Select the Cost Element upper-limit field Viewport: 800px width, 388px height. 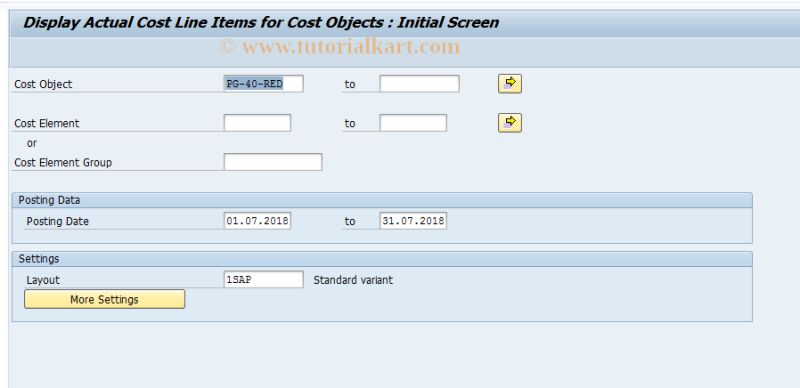pos(413,123)
